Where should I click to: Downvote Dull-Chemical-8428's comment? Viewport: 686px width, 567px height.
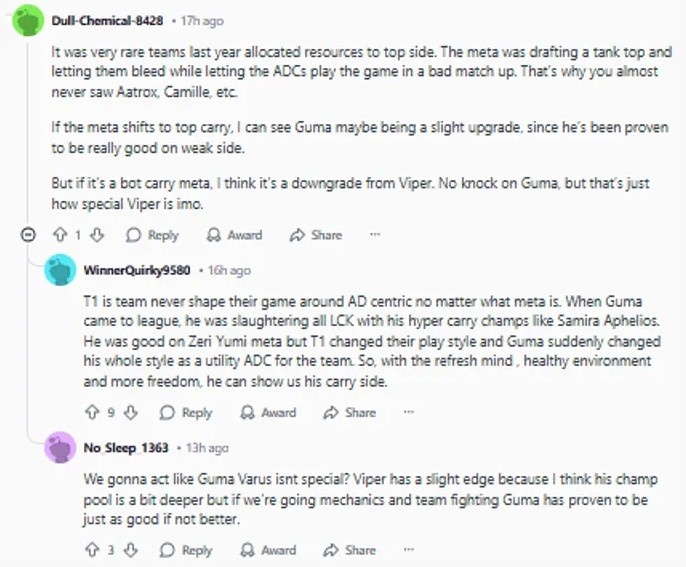pyautogui.click(x=98, y=235)
